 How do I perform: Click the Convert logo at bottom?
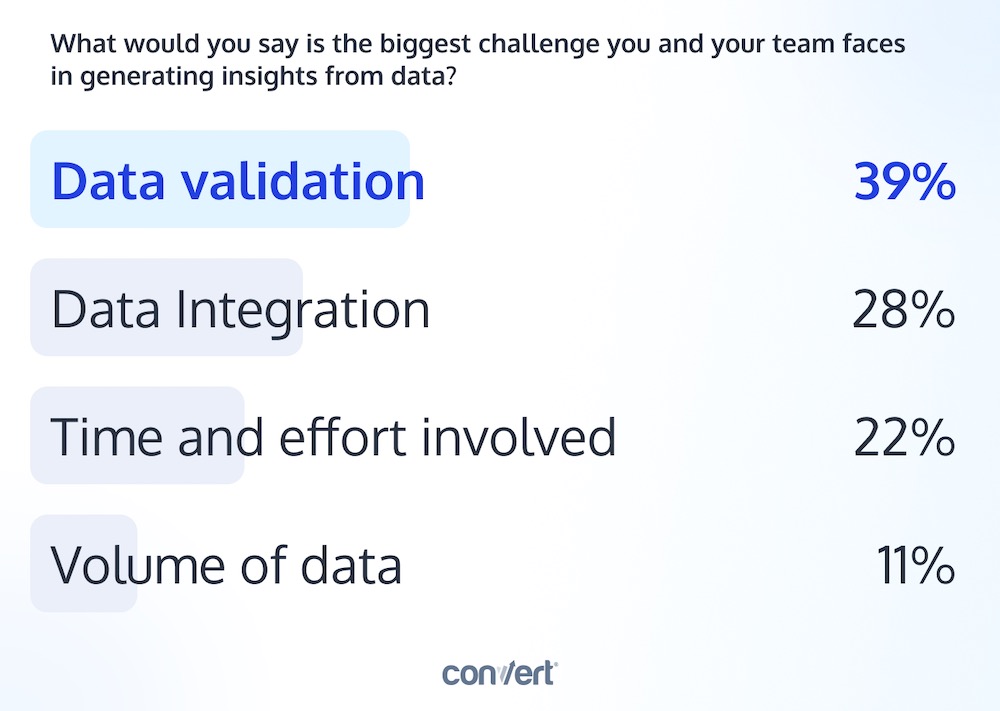[500, 673]
